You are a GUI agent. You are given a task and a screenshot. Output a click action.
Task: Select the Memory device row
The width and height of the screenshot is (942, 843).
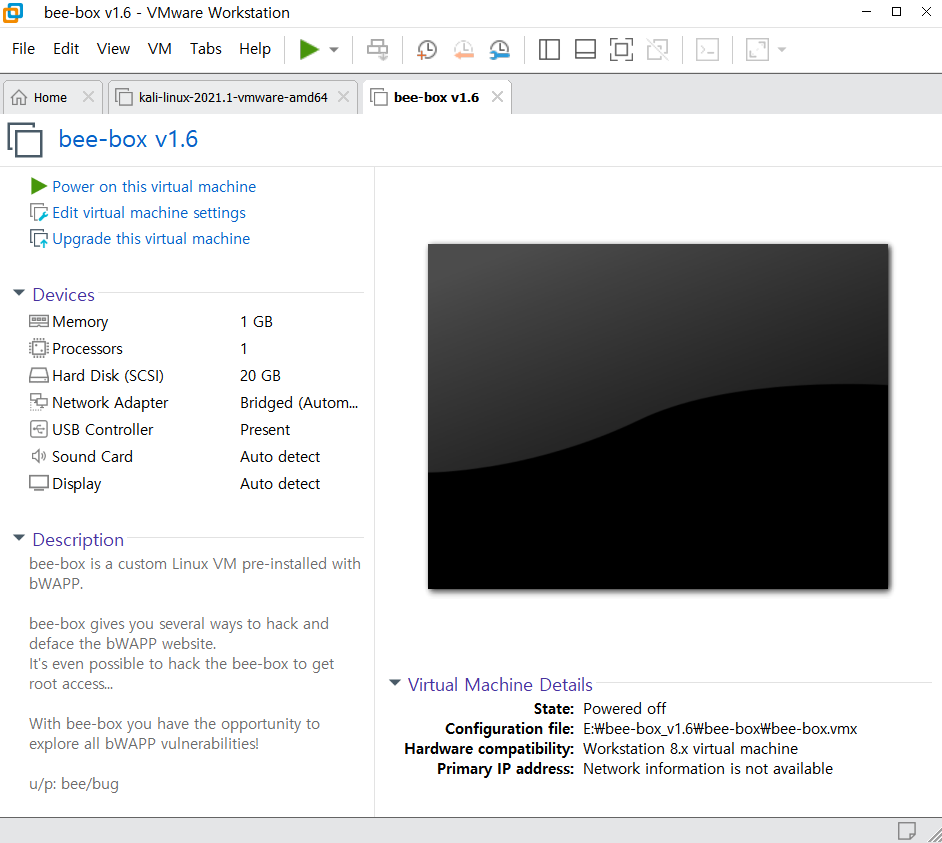point(195,321)
